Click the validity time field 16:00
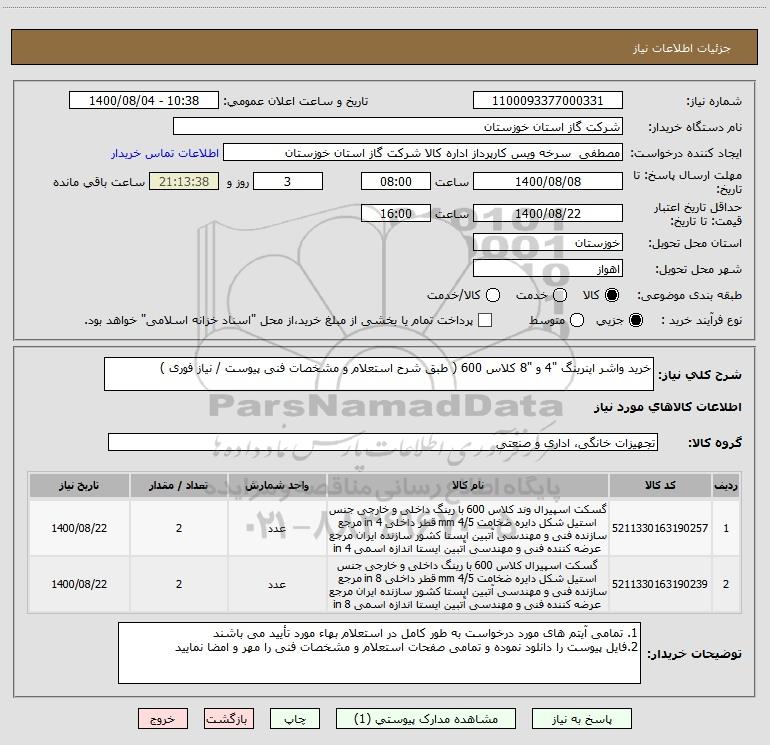Screen dimensions: 770x745 click(396, 213)
